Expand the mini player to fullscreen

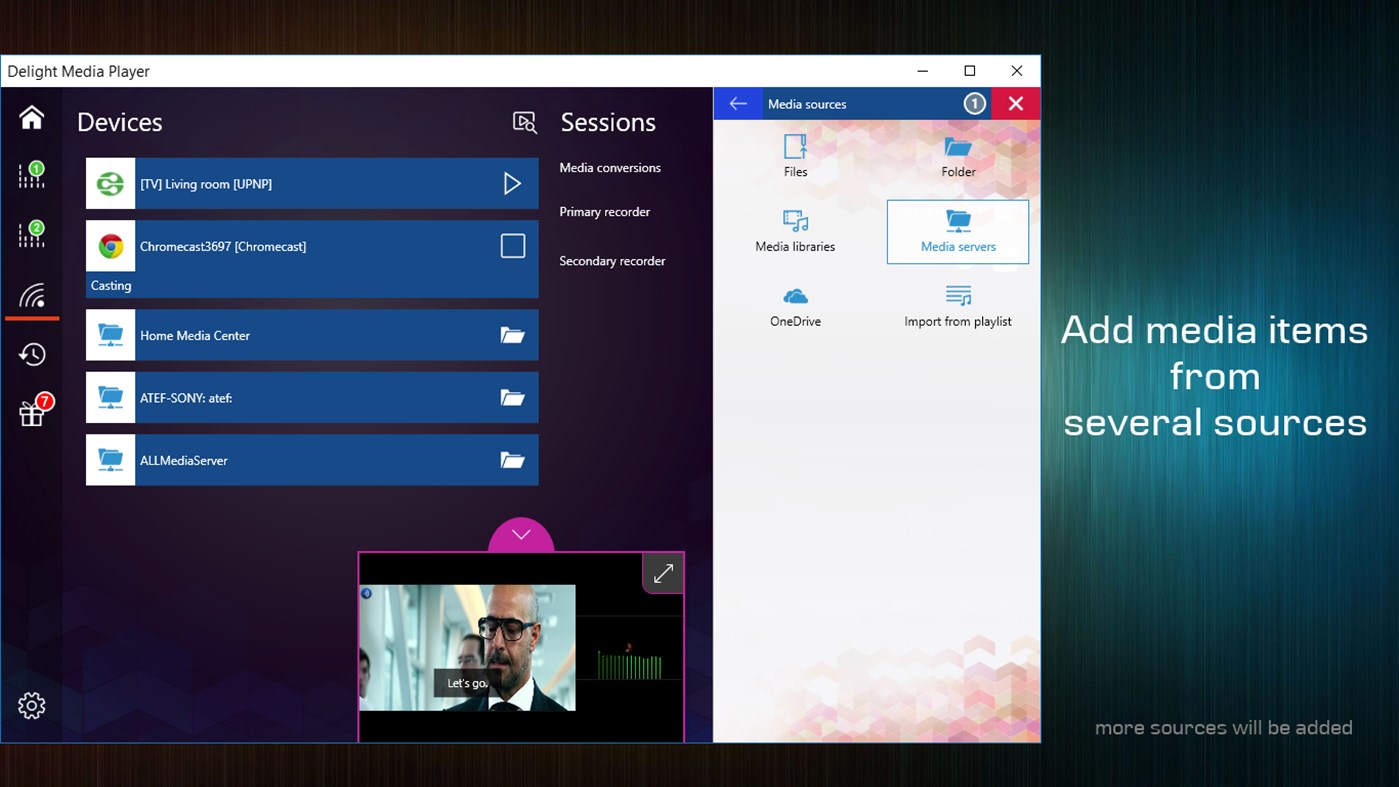[663, 572]
